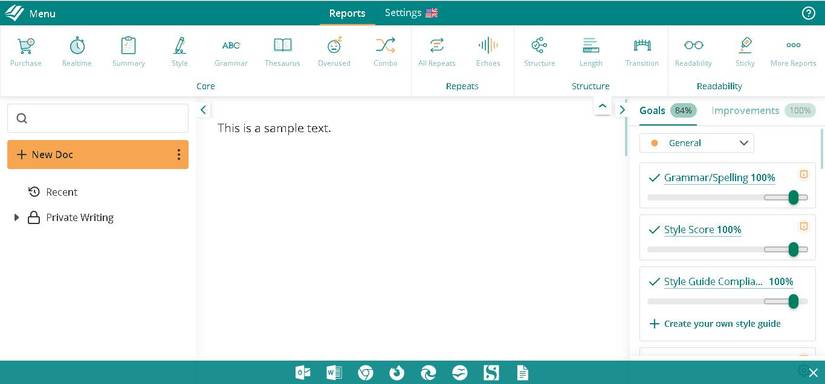Click the Style Score card bookmark icon
825x384 pixels.
(x=803, y=226)
